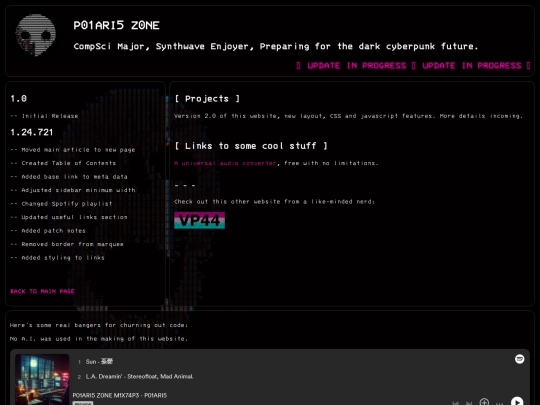Open the Spotify logo in the player
This screenshot has width=540, height=405.
519,359
